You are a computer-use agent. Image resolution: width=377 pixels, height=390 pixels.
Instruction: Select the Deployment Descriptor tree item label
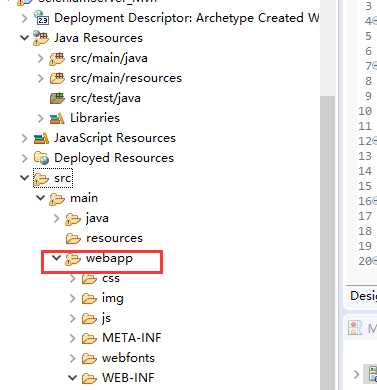186,18
